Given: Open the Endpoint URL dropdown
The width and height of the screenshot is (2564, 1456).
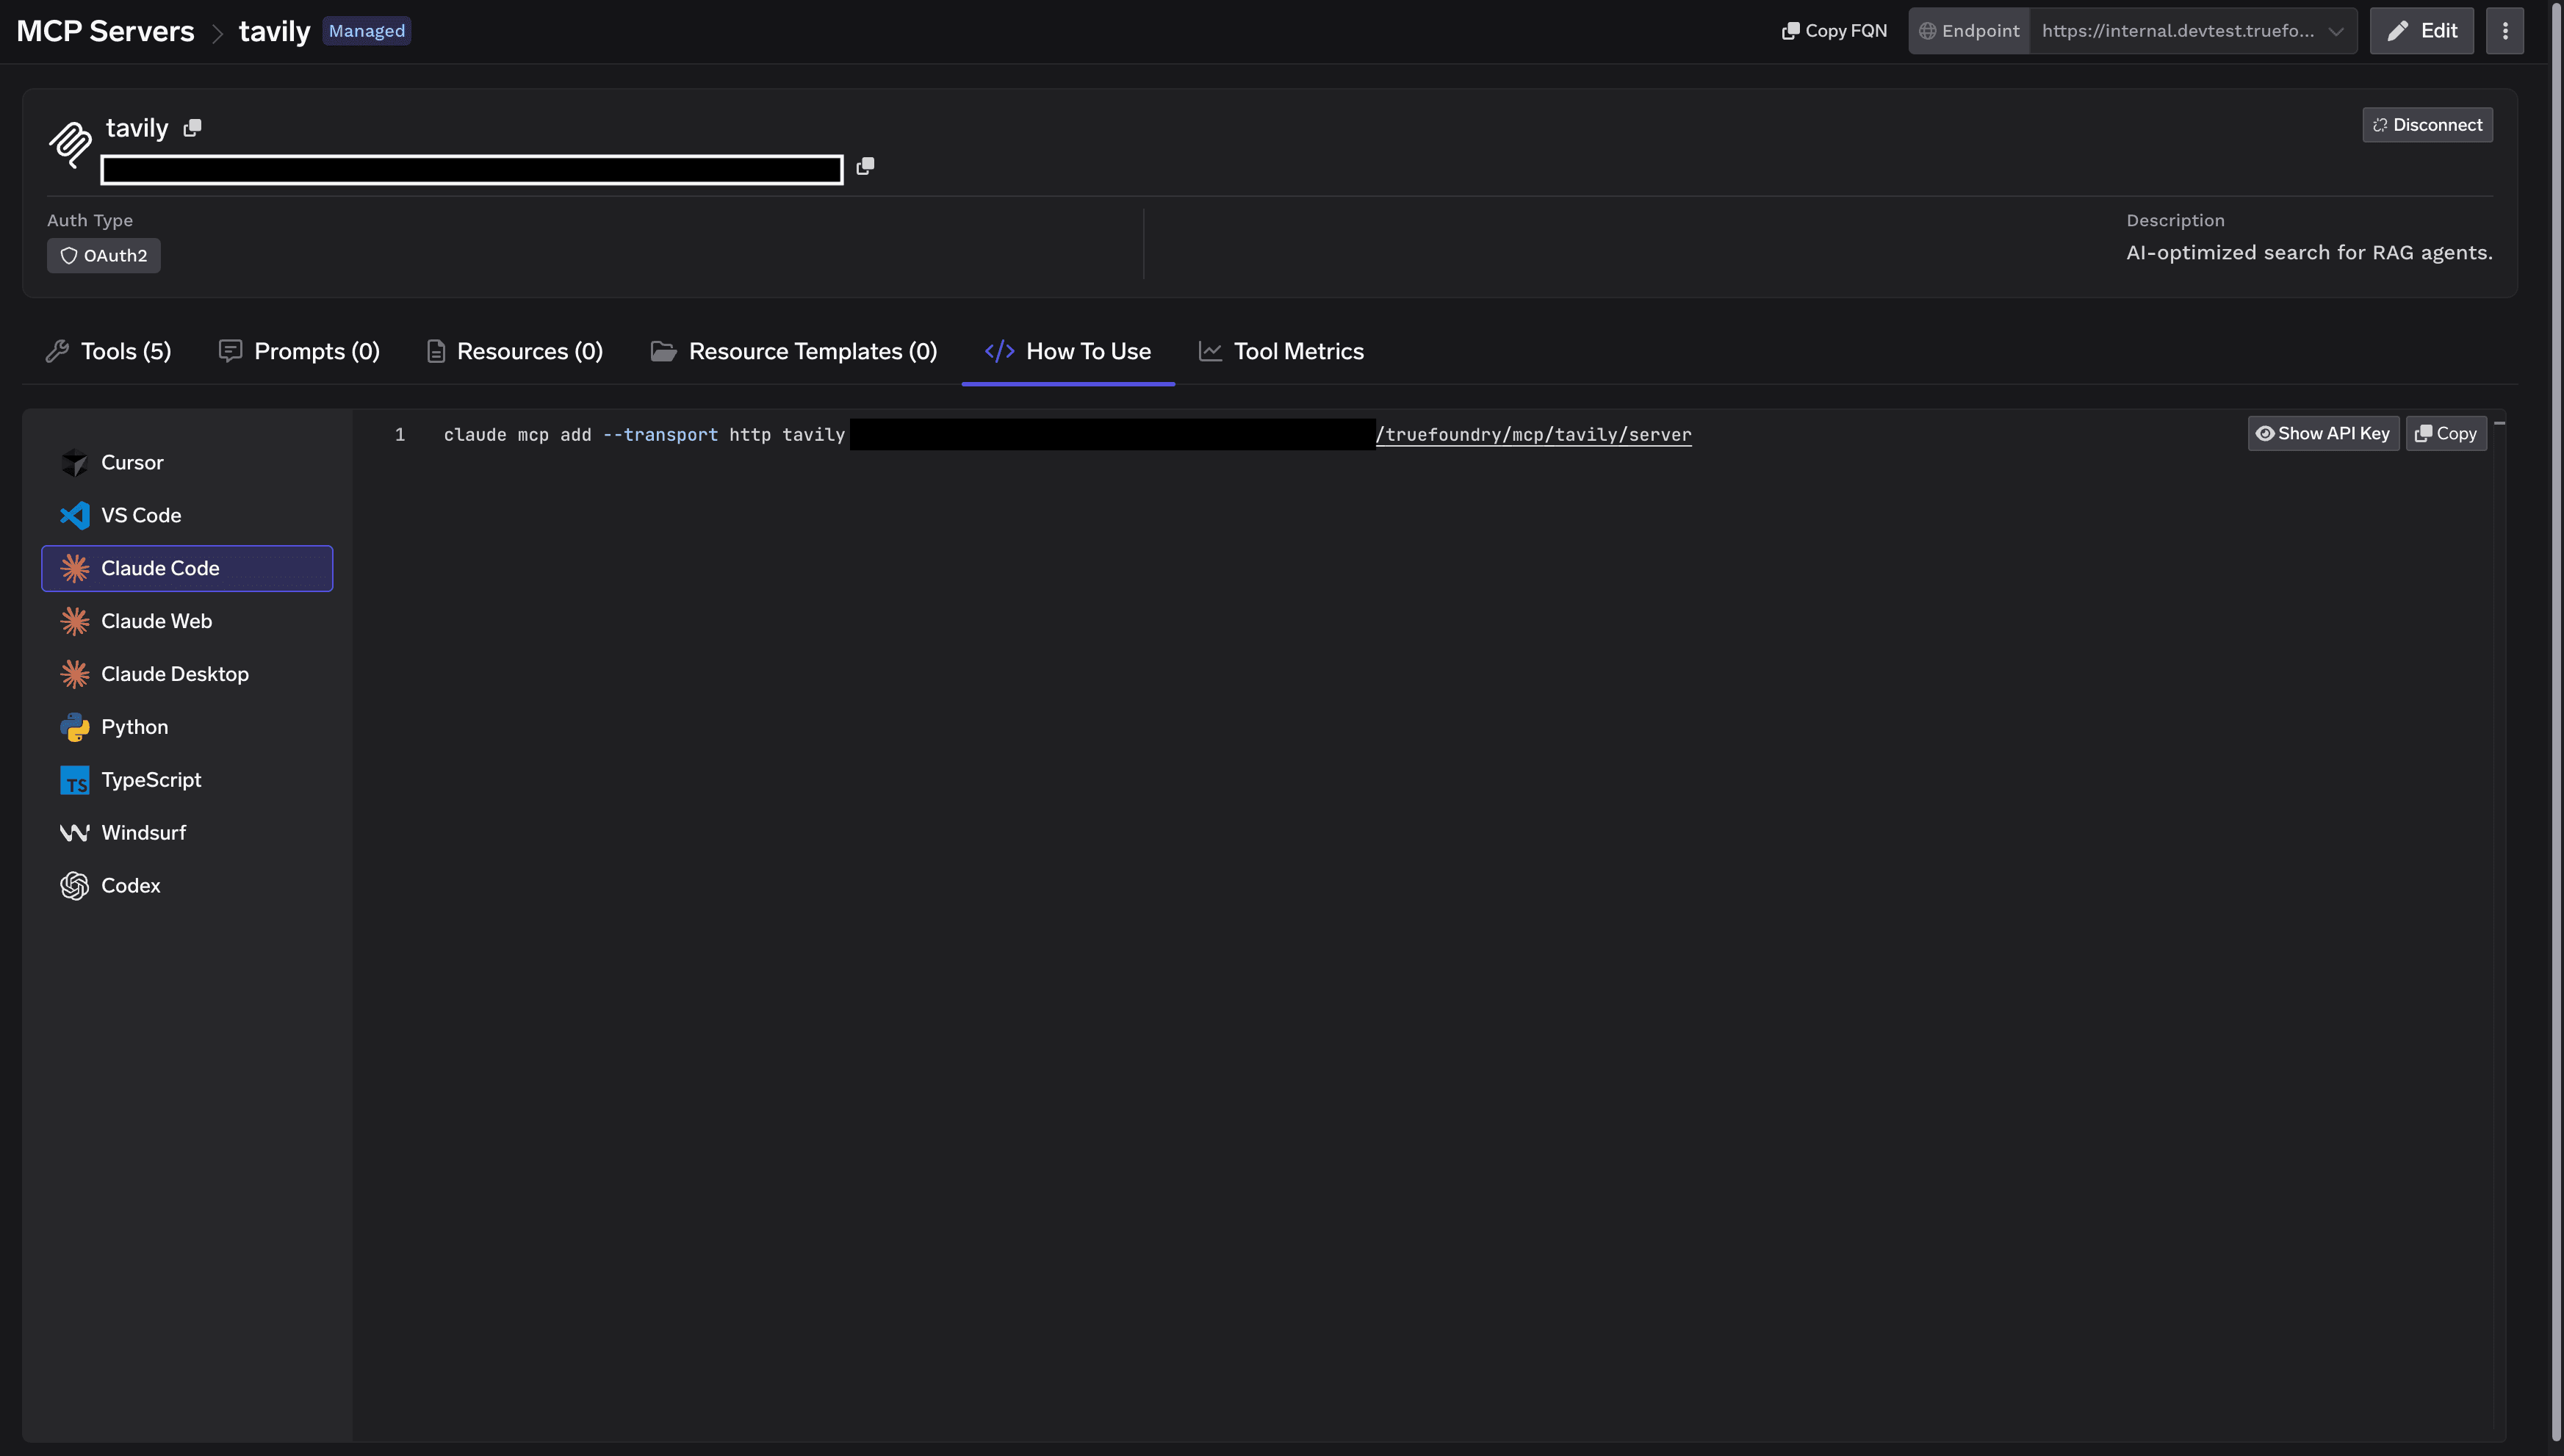Looking at the screenshot, I should tap(2192, 31).
